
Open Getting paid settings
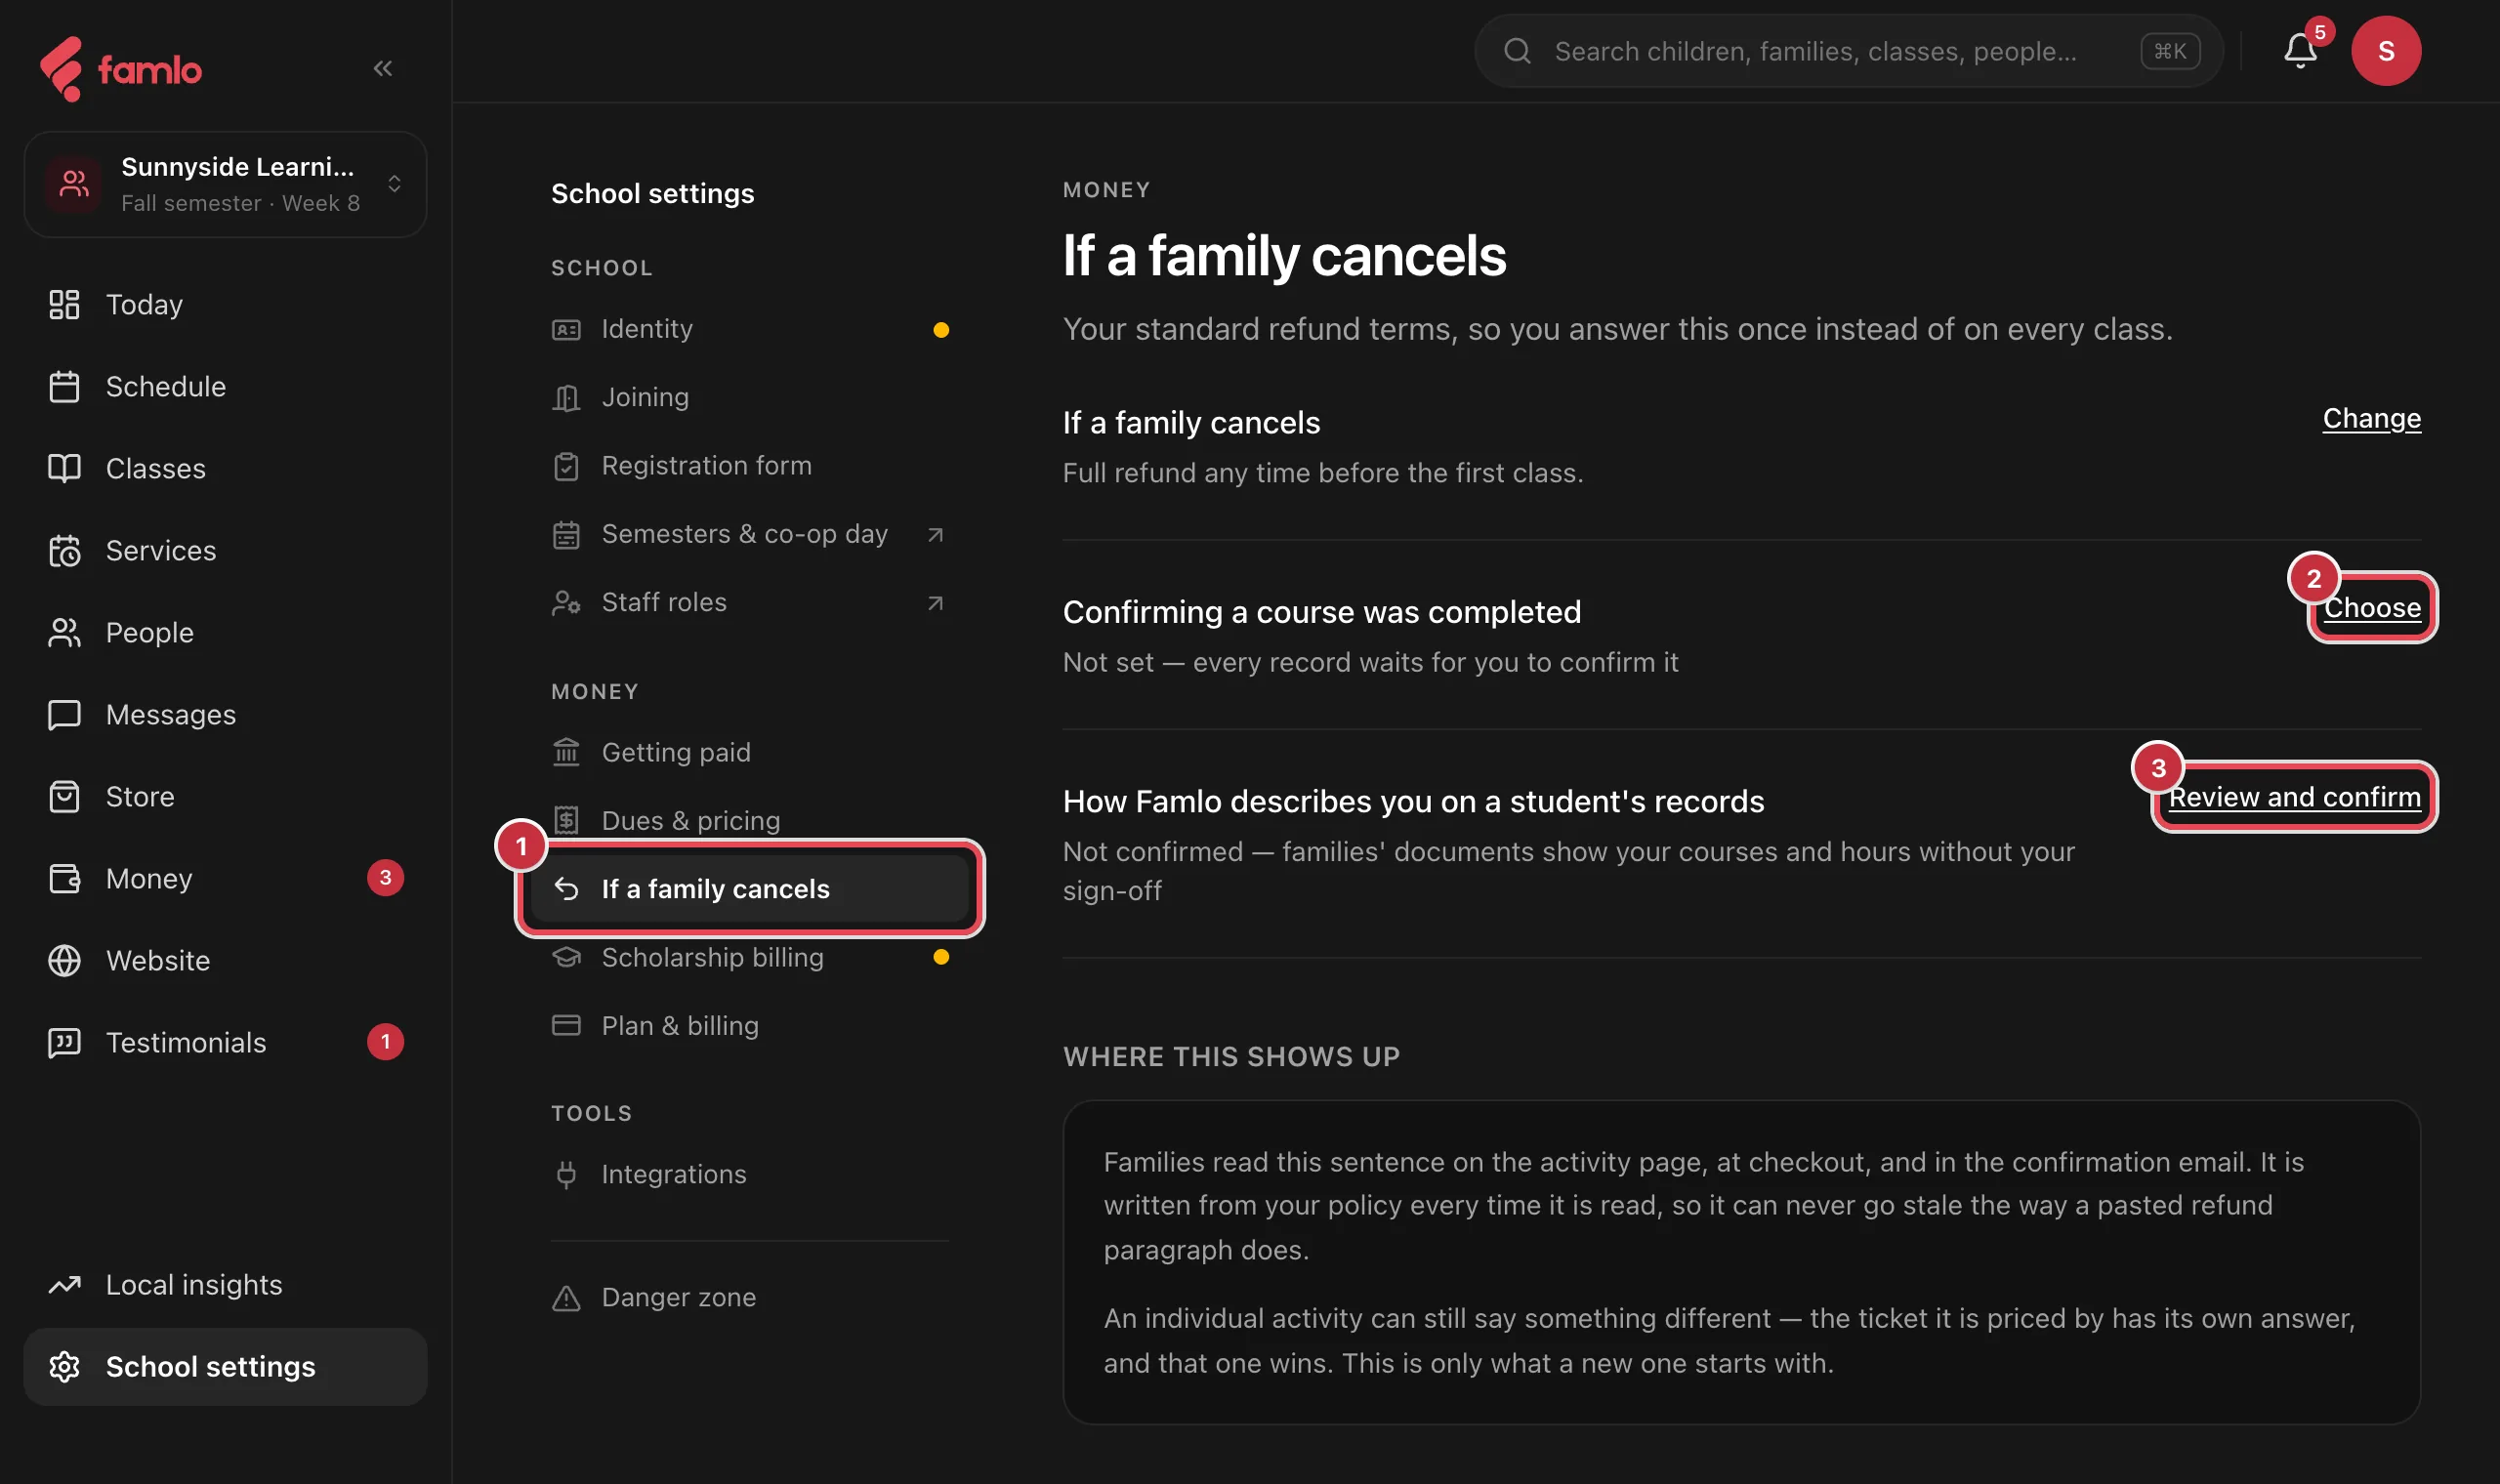coord(750,752)
